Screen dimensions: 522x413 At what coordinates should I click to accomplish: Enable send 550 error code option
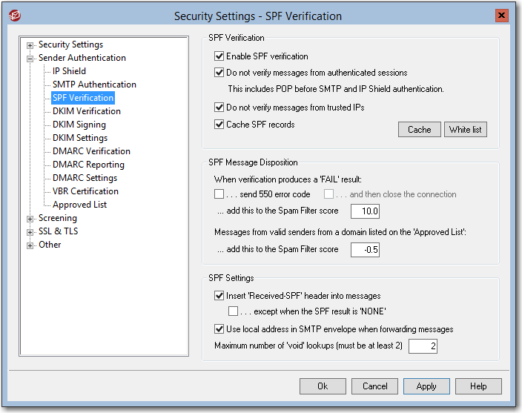pos(219,194)
